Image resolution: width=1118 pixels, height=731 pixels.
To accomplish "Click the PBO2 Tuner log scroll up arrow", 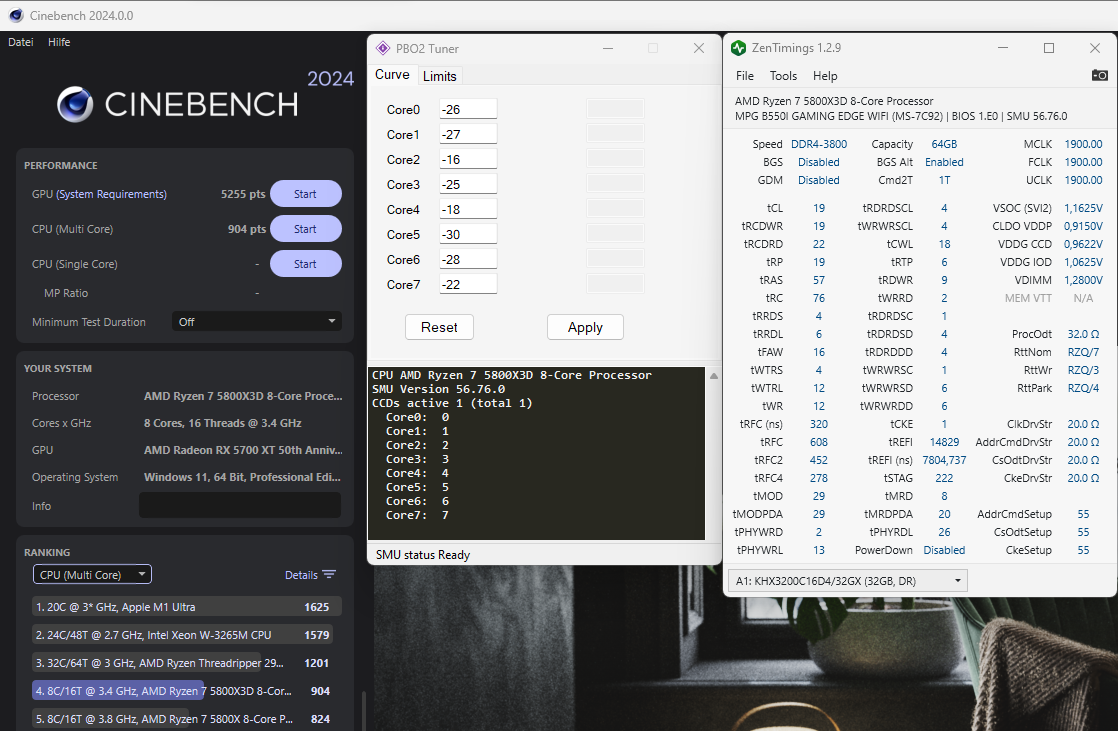I will 714,375.
